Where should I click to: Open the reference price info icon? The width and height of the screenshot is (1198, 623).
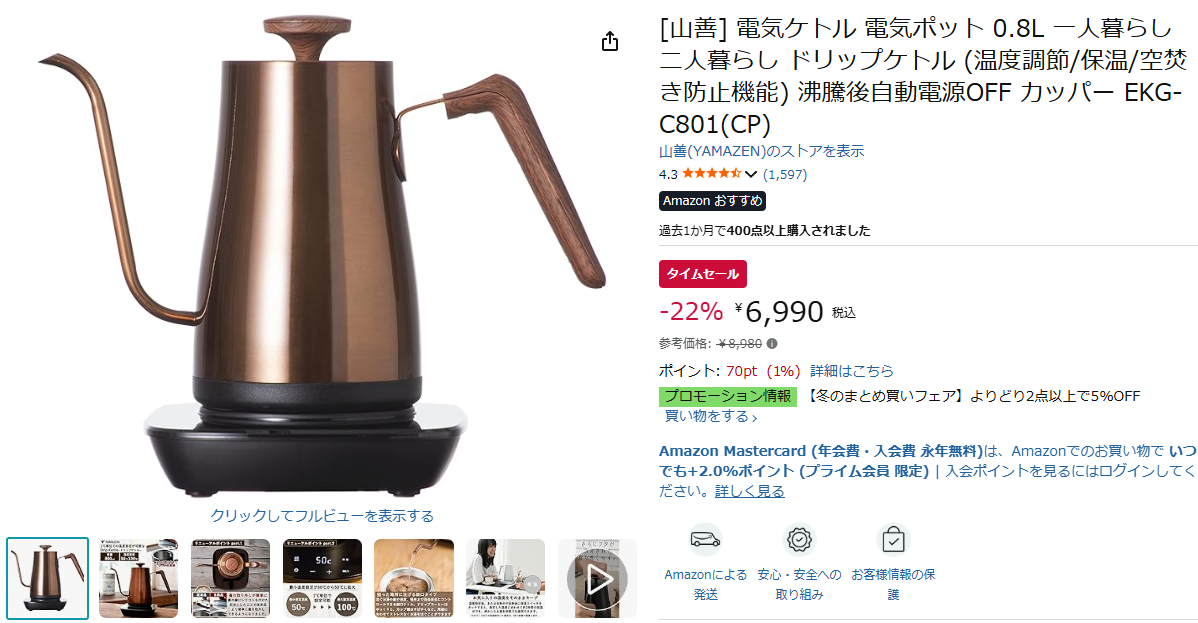[772, 344]
